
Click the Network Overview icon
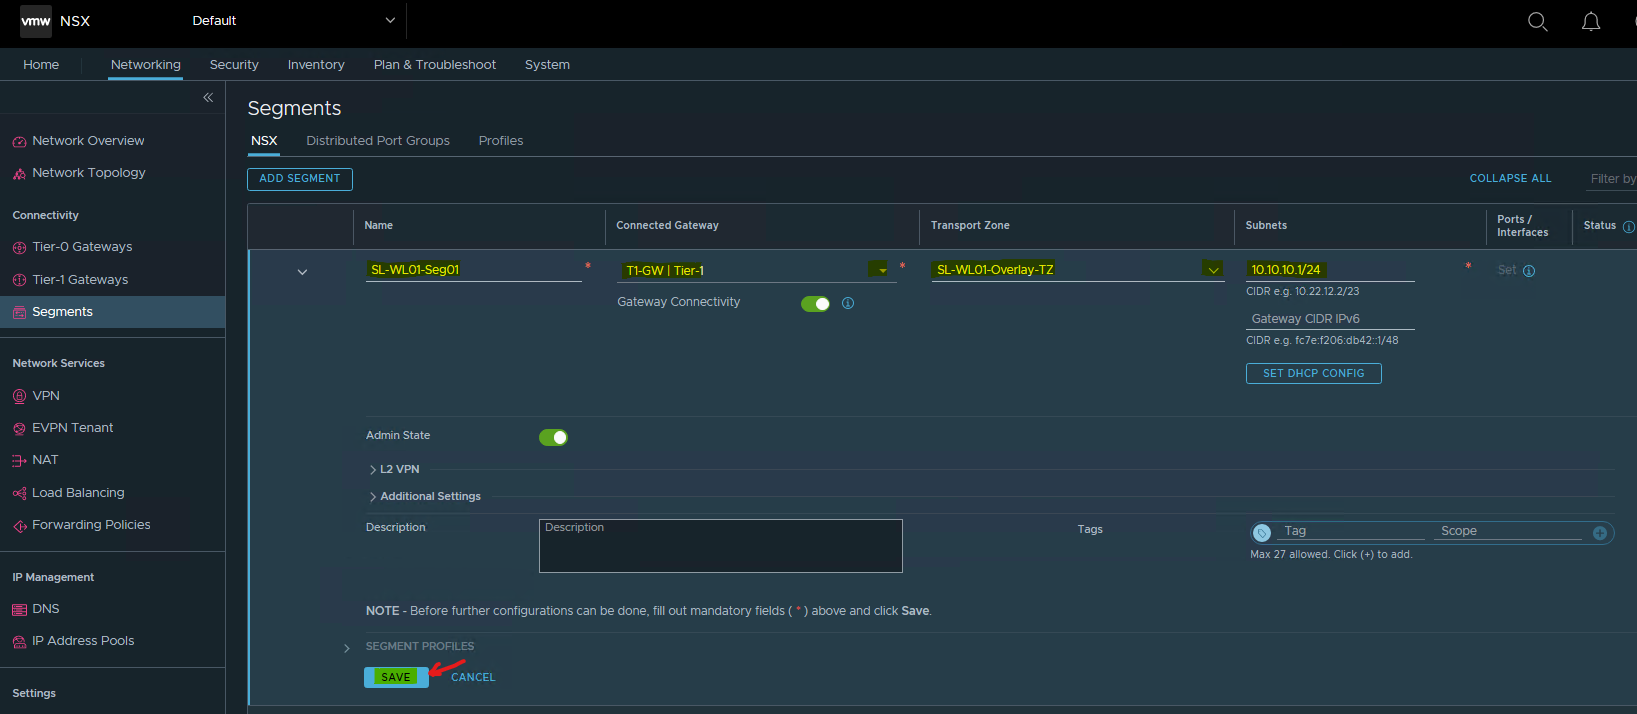click(x=19, y=142)
